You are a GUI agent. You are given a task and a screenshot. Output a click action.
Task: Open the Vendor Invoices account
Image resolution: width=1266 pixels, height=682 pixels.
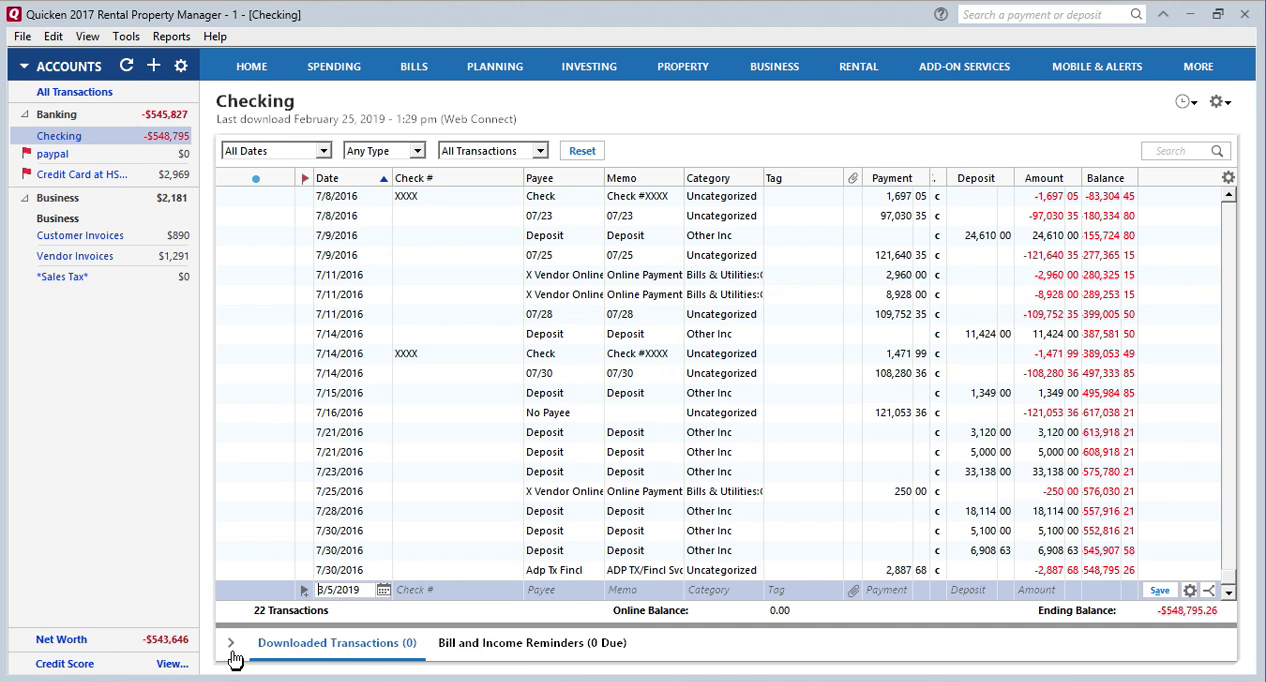[x=75, y=256]
